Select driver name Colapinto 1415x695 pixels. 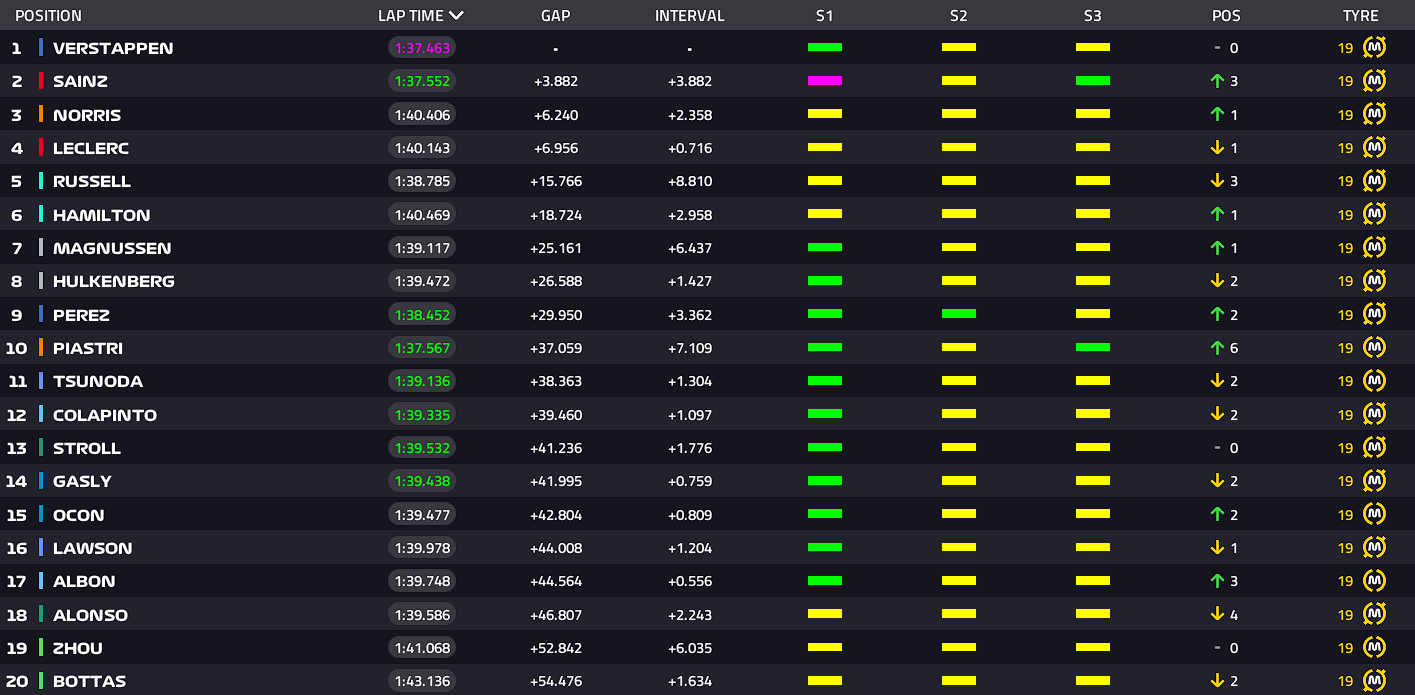point(104,415)
